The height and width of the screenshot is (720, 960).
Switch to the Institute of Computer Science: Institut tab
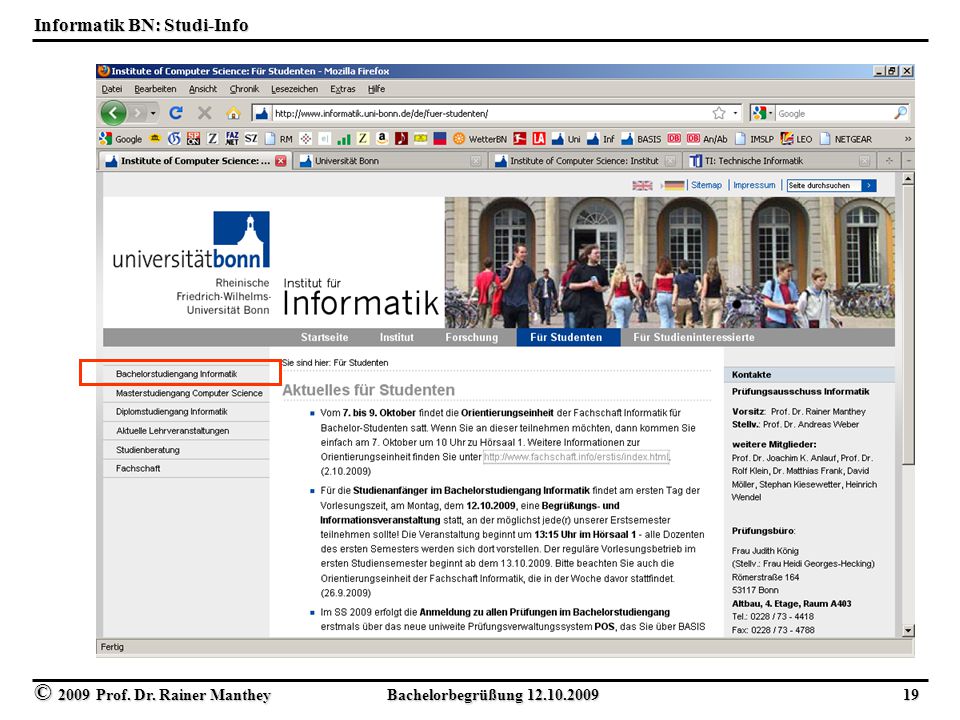pos(586,161)
